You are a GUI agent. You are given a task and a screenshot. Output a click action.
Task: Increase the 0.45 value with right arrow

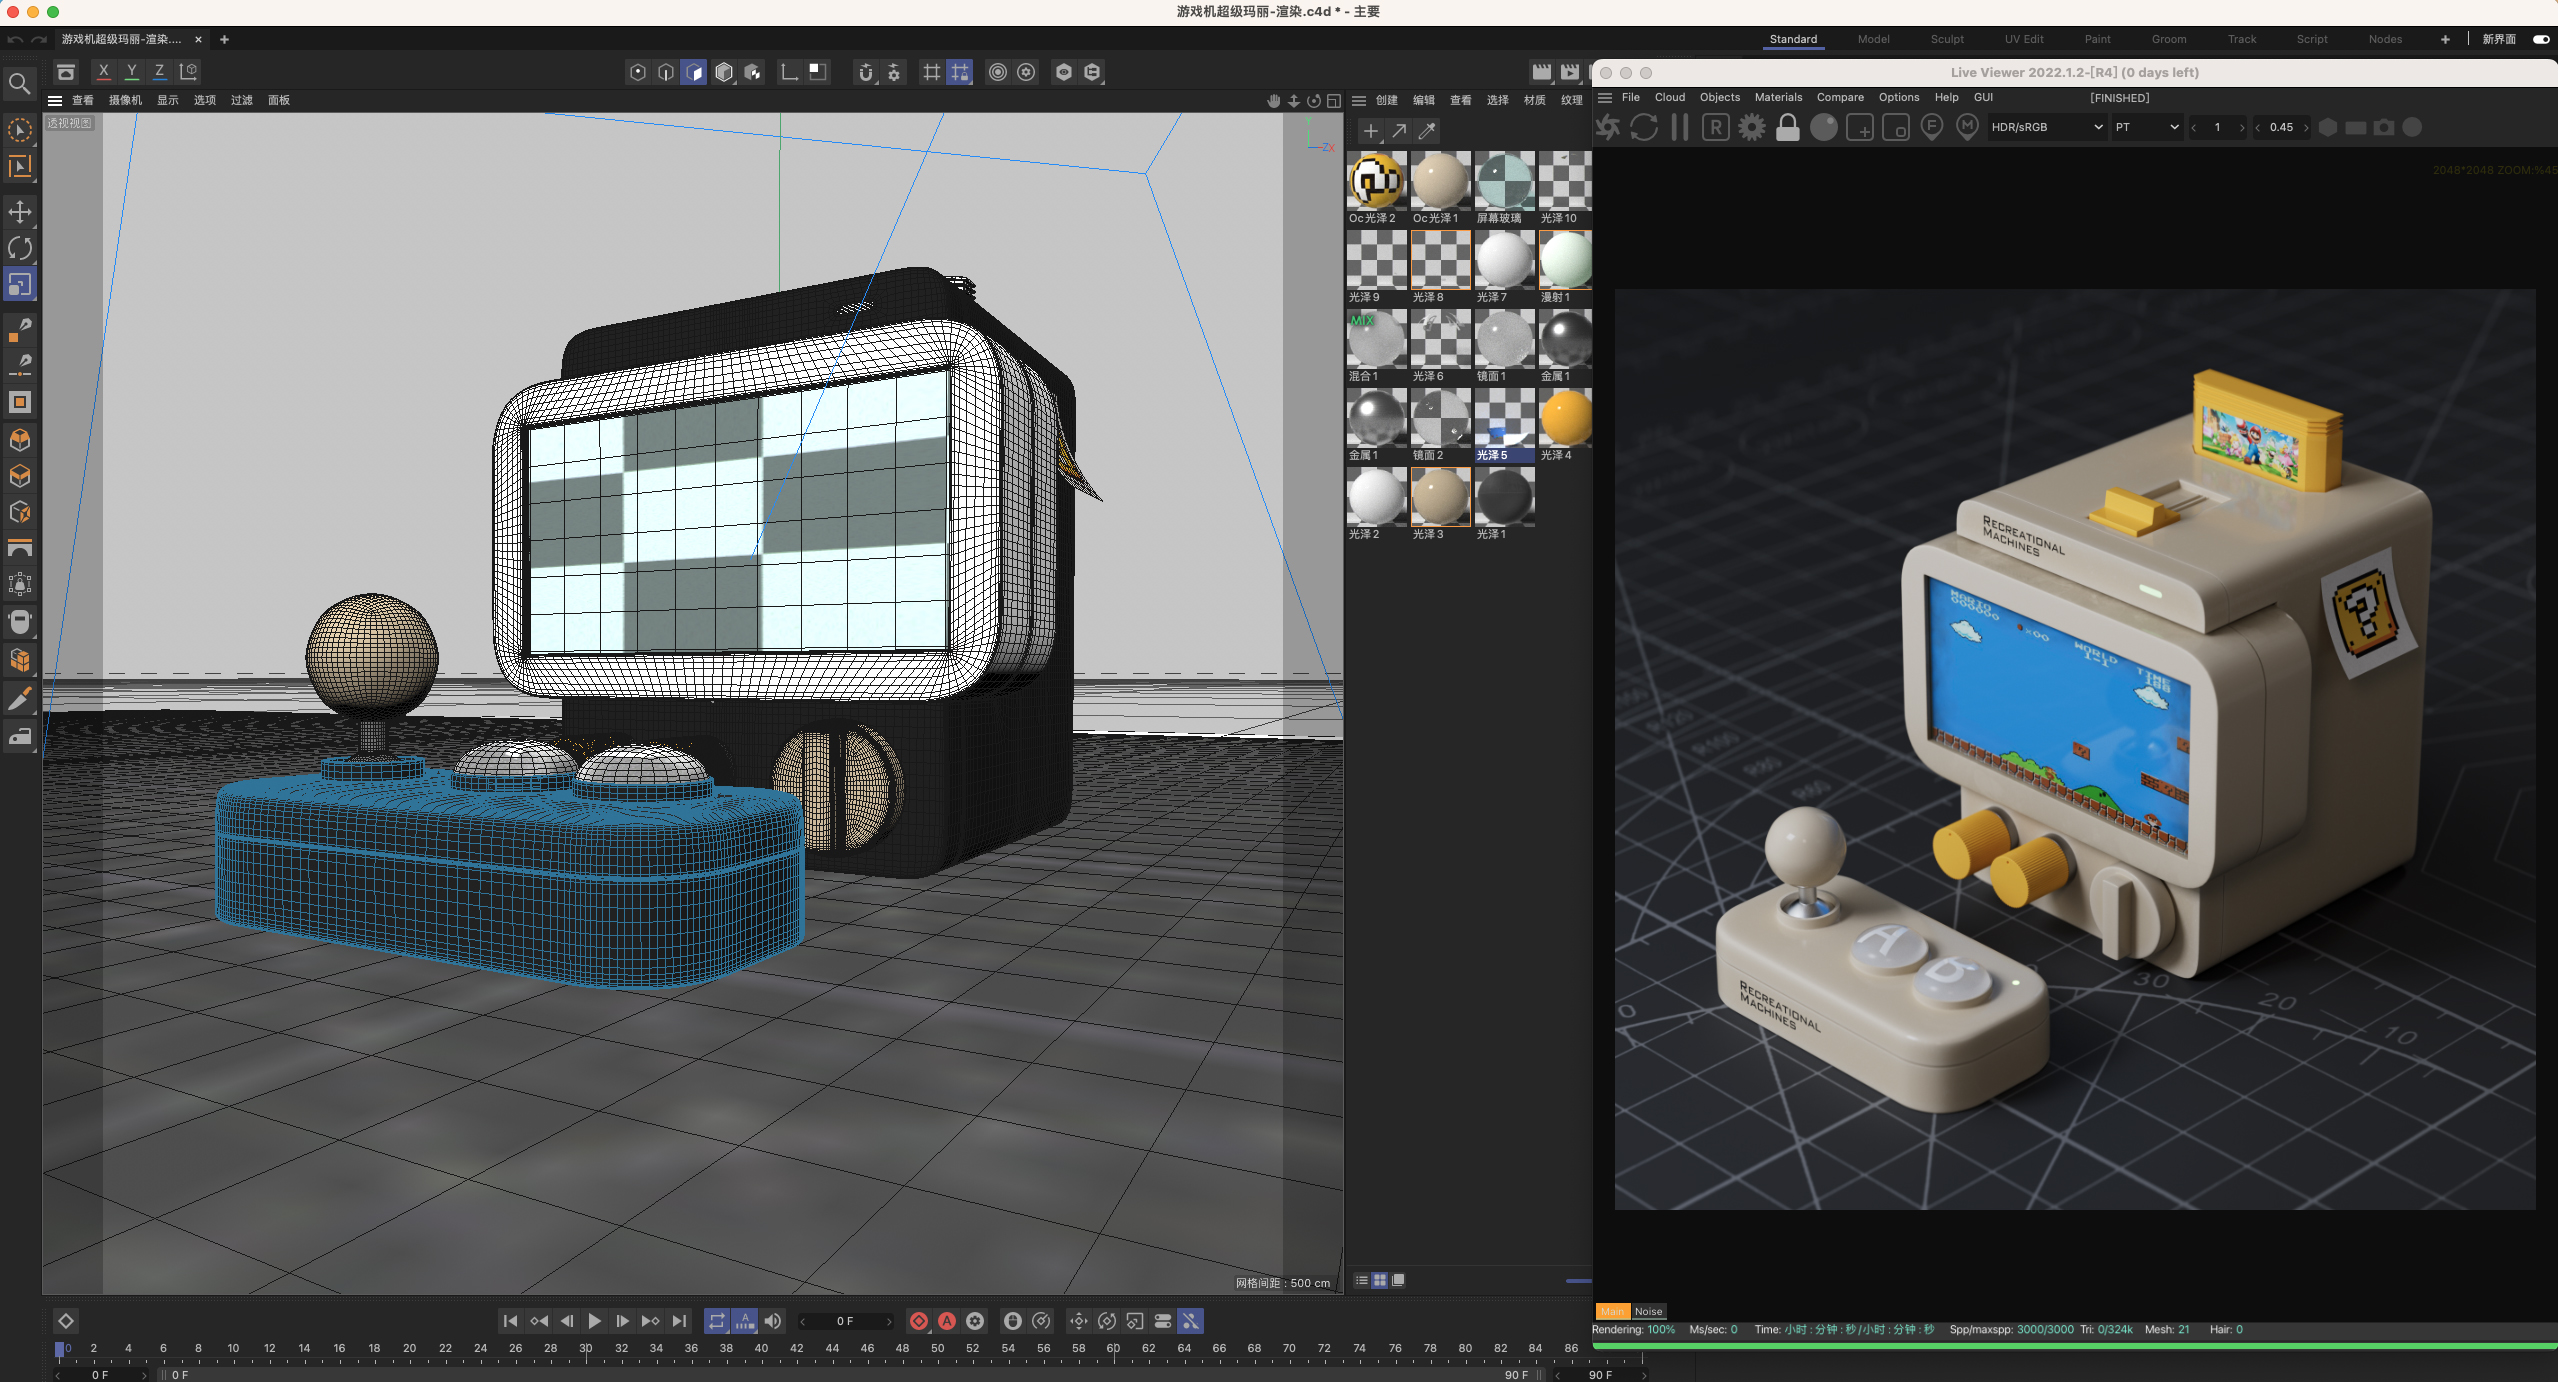click(2306, 128)
